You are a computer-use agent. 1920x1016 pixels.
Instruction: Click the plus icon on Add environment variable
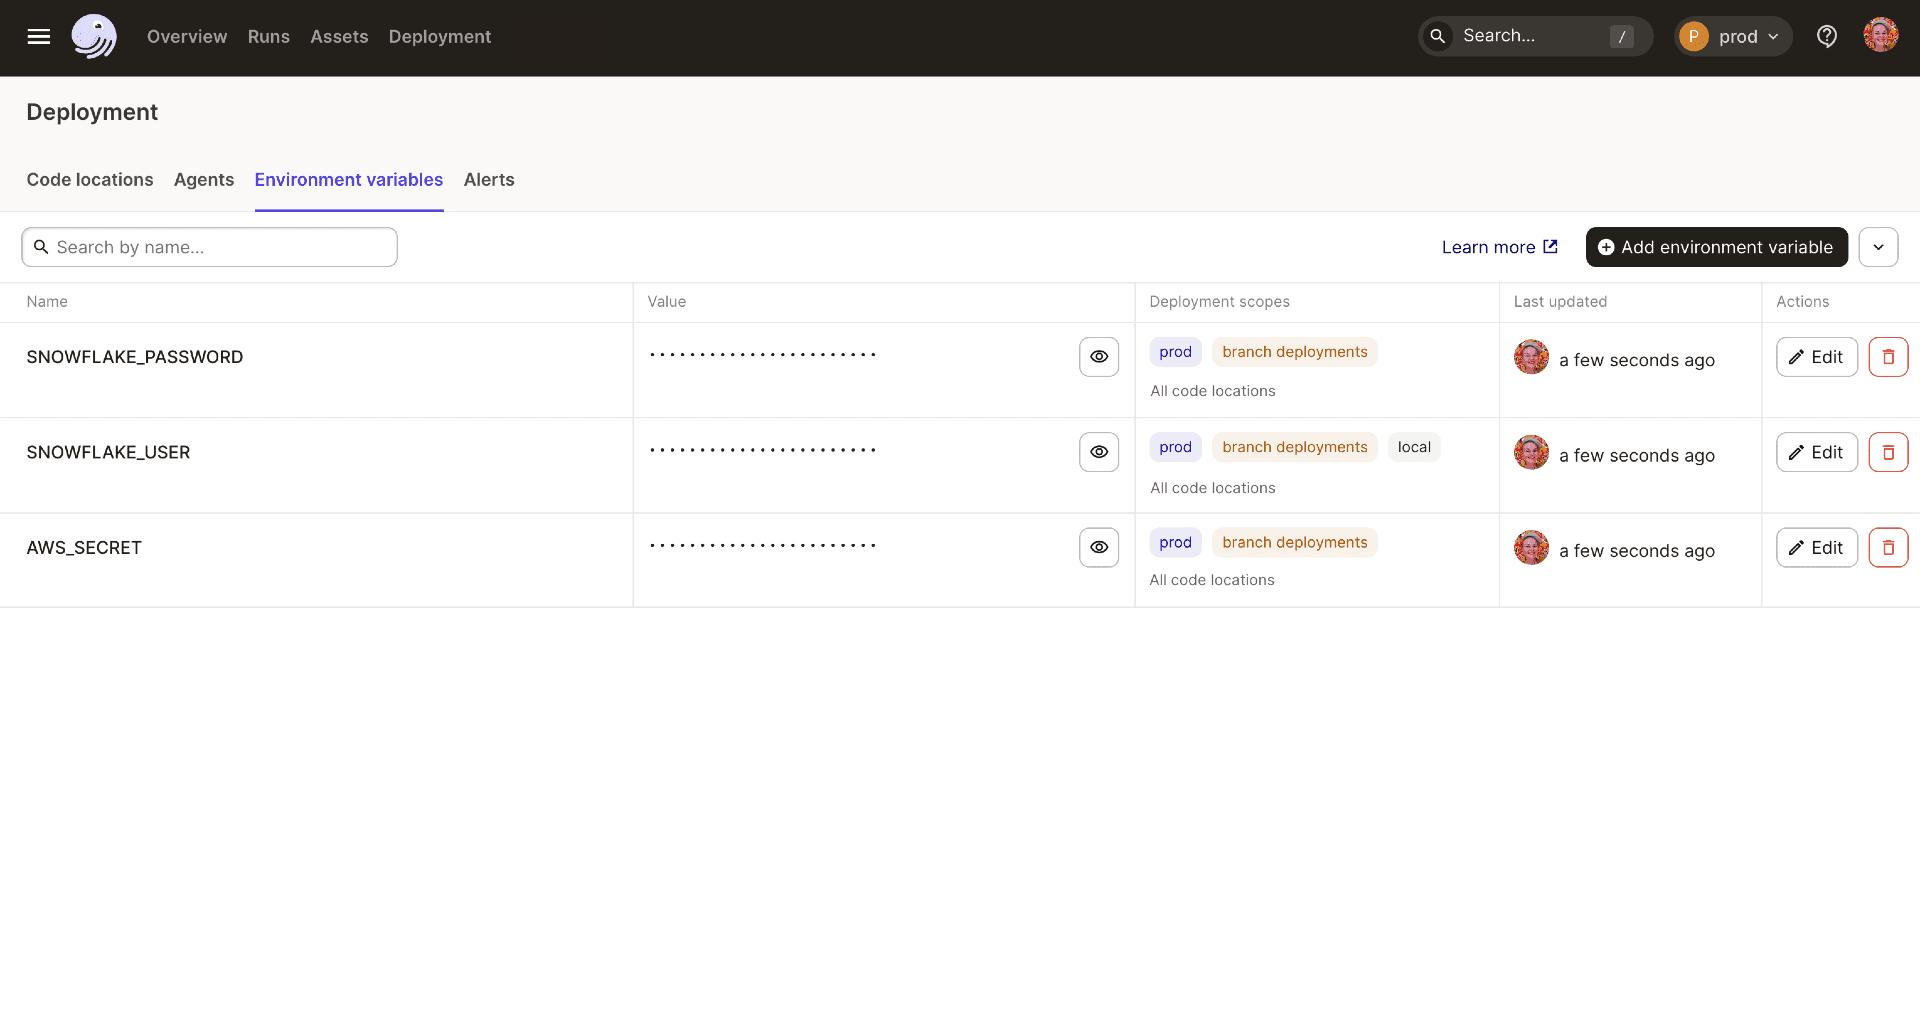click(1606, 247)
